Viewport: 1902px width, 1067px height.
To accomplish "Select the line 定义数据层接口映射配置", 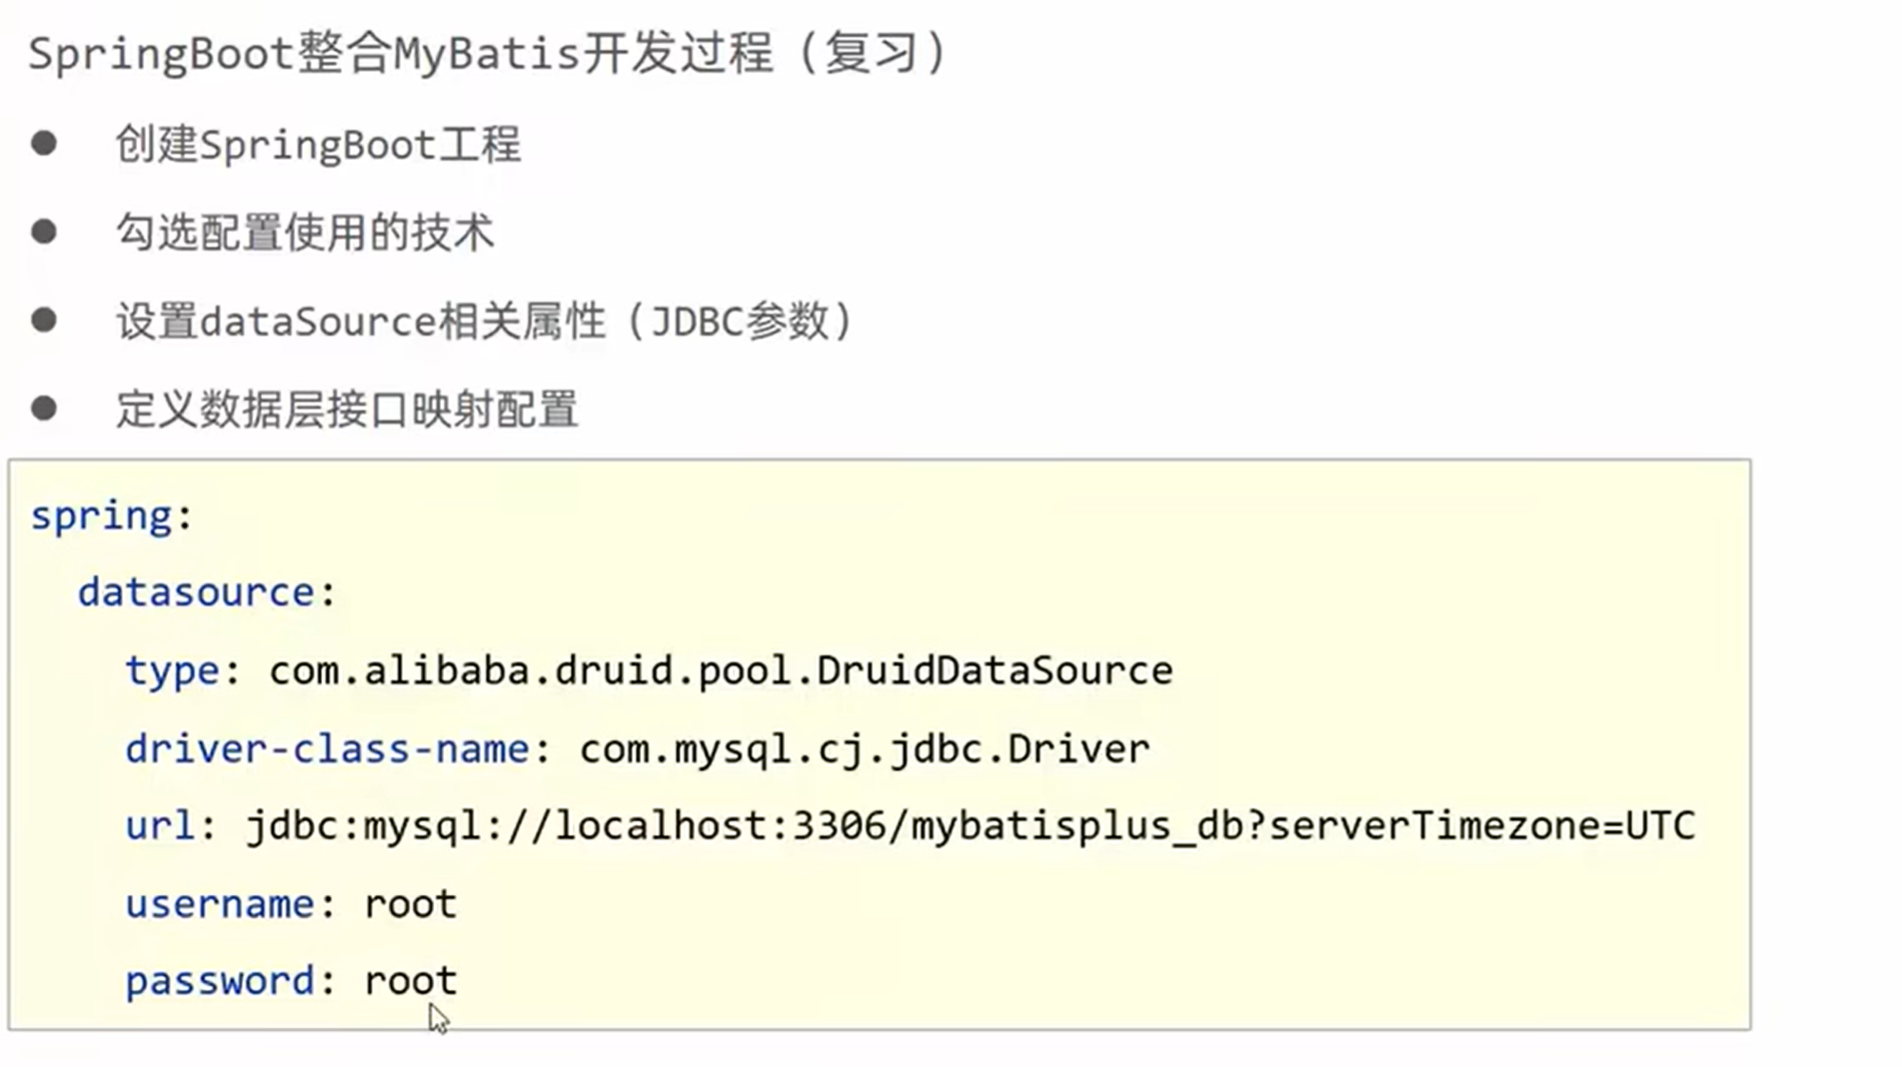I will pos(347,409).
